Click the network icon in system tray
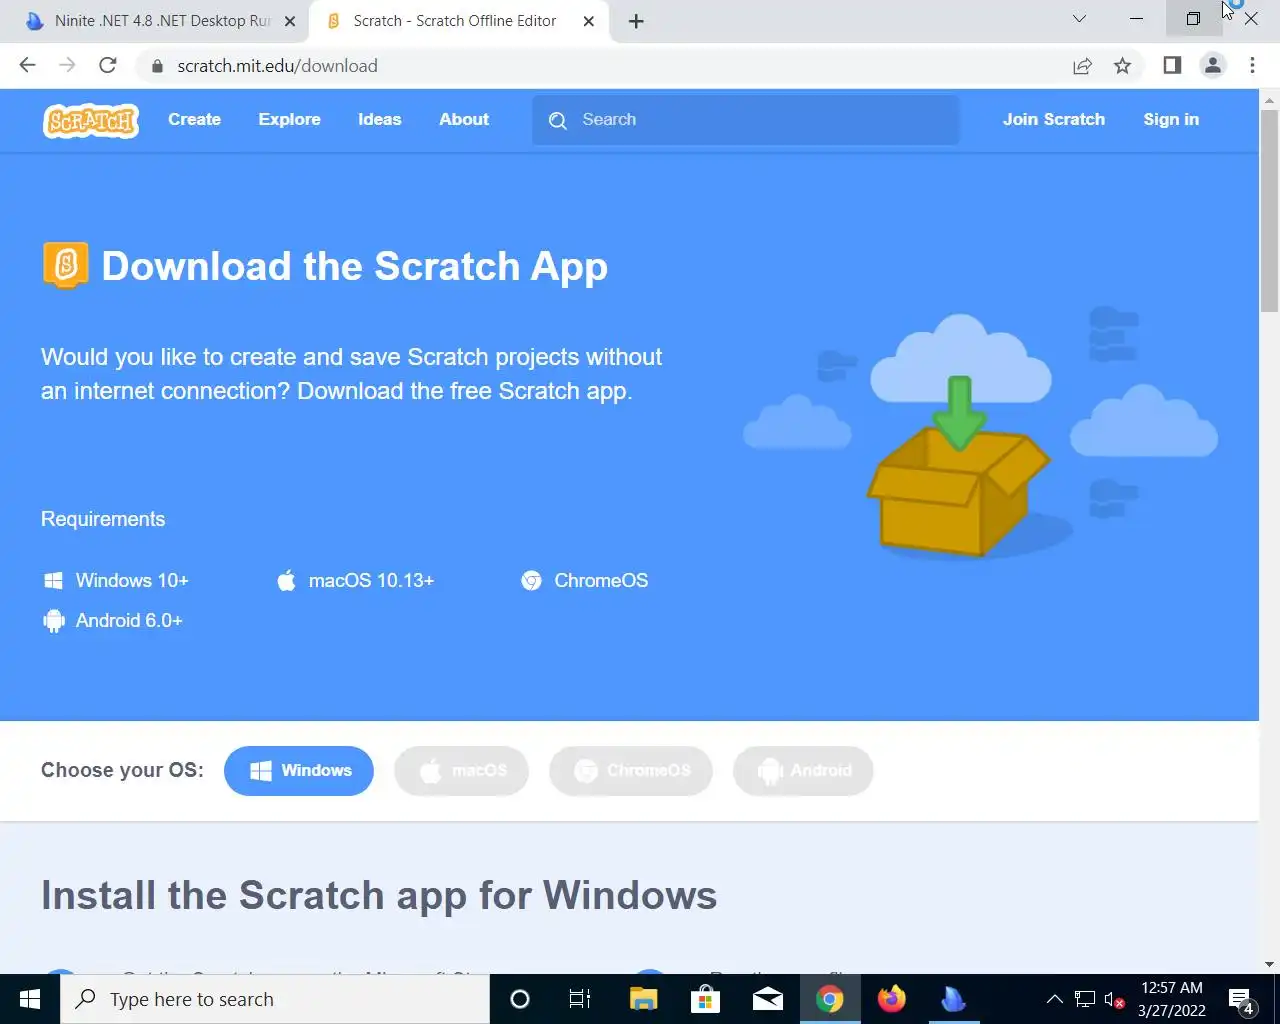This screenshot has height=1024, width=1280. pos(1085,999)
